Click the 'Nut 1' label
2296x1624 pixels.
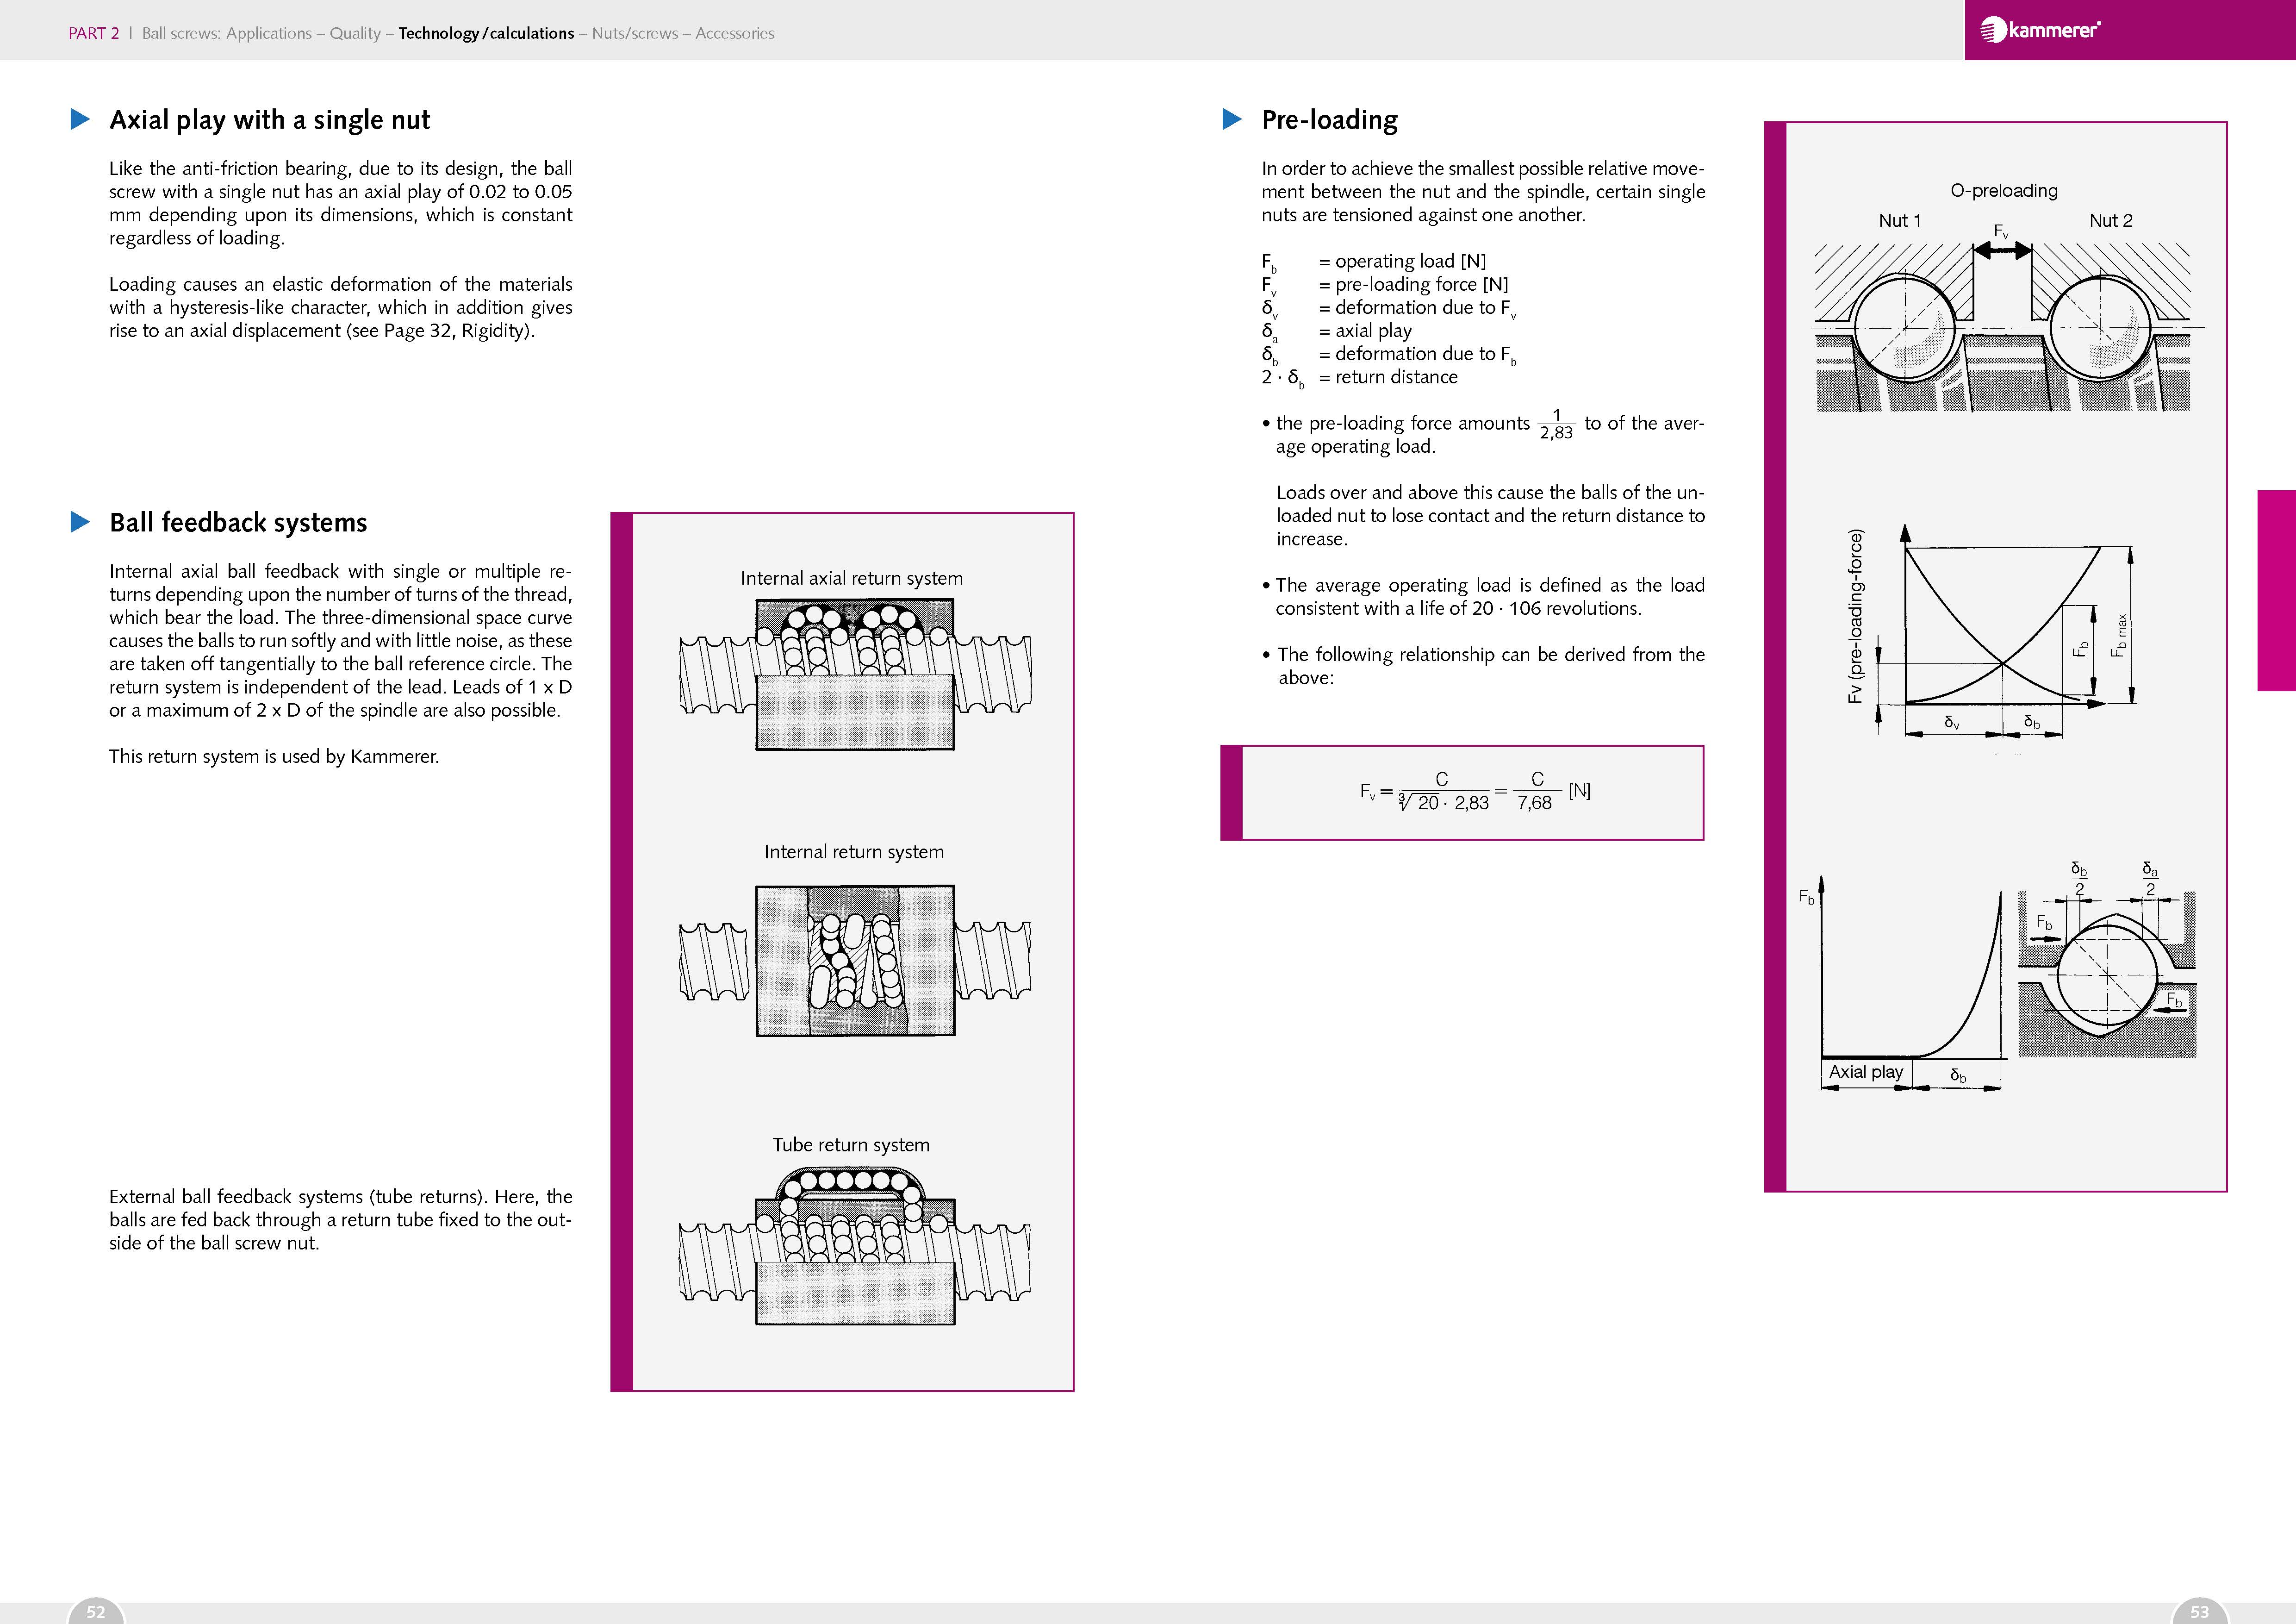point(1900,221)
